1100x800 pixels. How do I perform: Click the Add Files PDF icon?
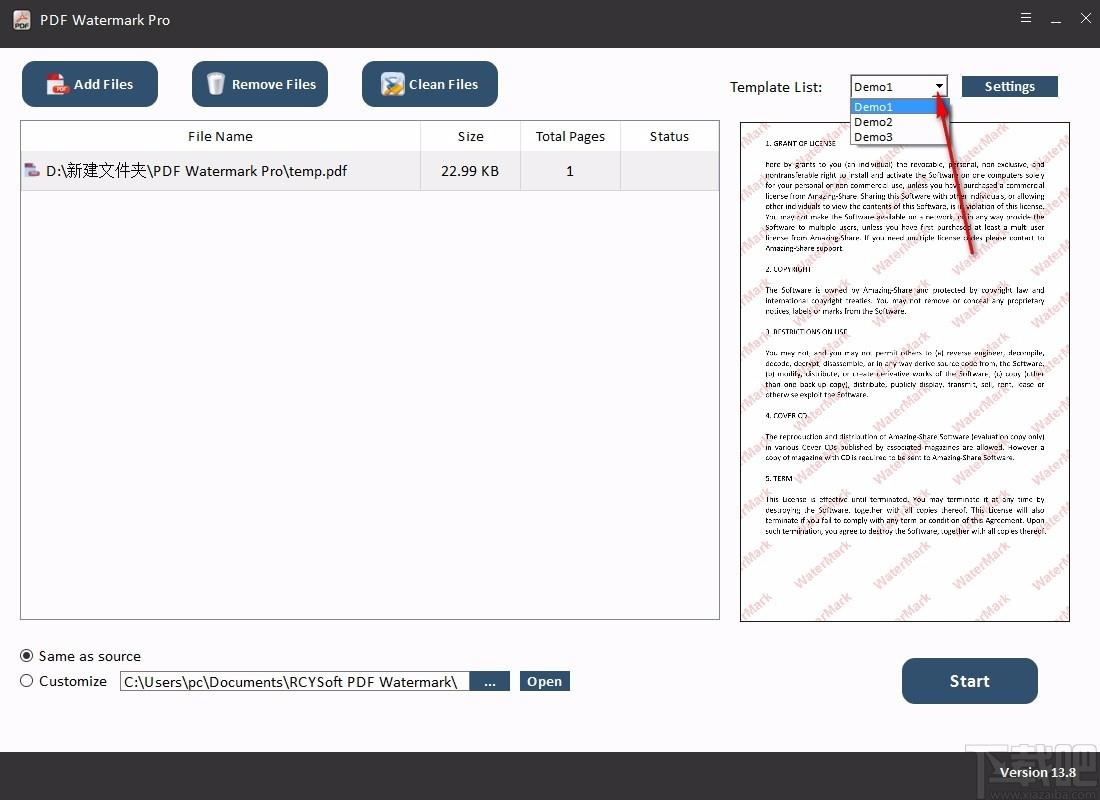click(x=57, y=84)
